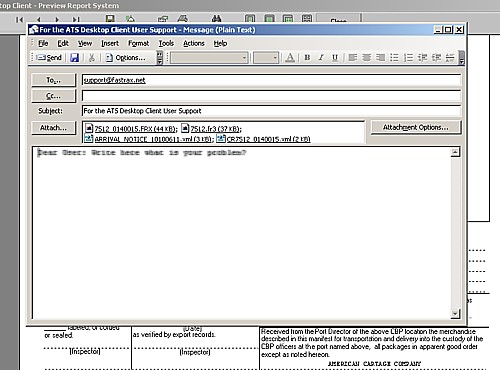Image resolution: width=500 pixels, height=370 pixels.
Task: Click the To address field
Action: [271, 80]
